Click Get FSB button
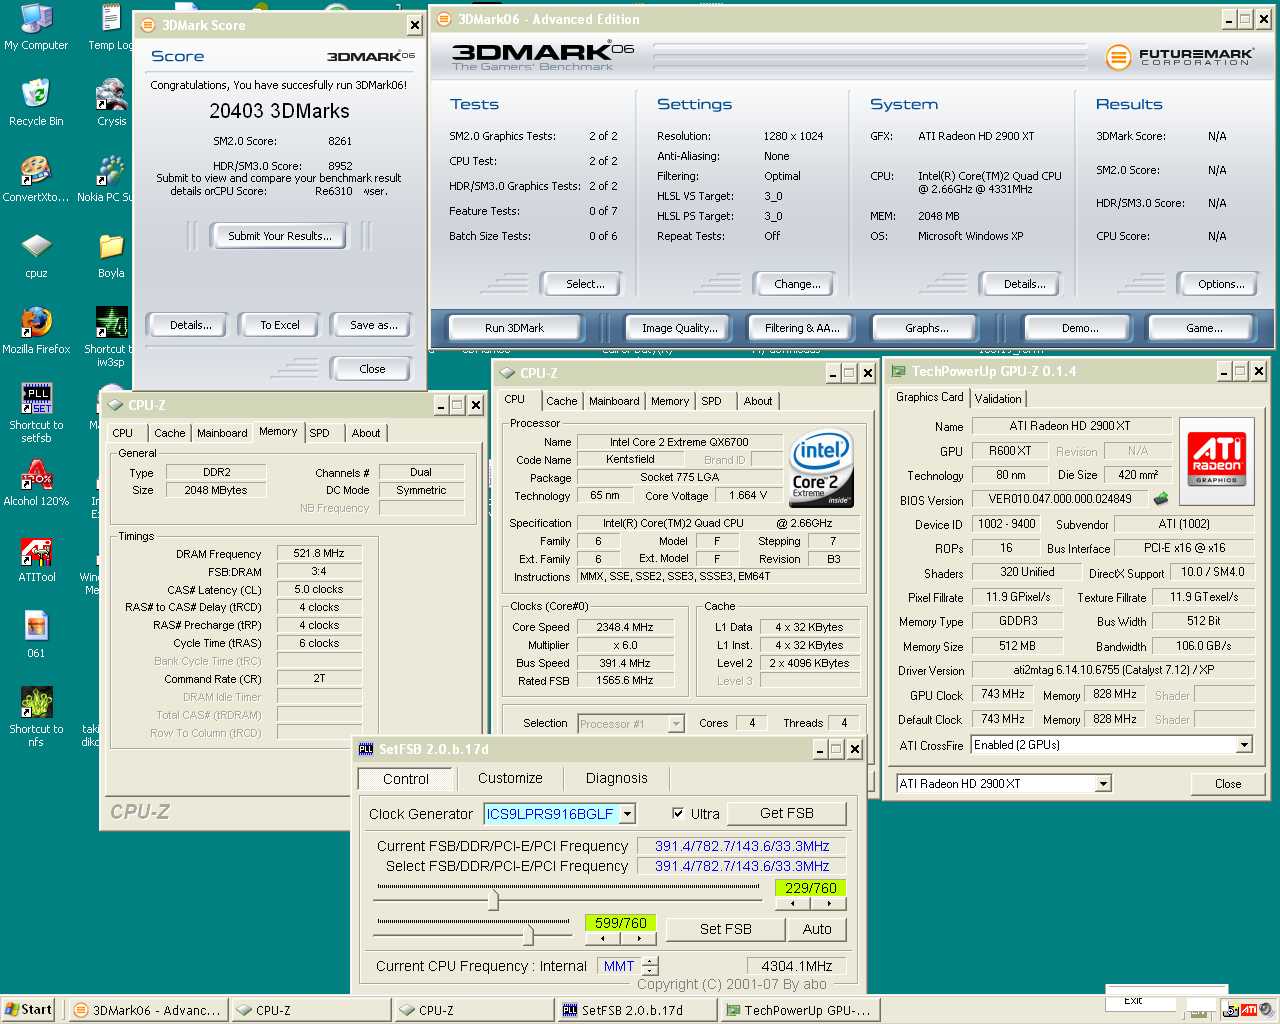 click(x=787, y=814)
